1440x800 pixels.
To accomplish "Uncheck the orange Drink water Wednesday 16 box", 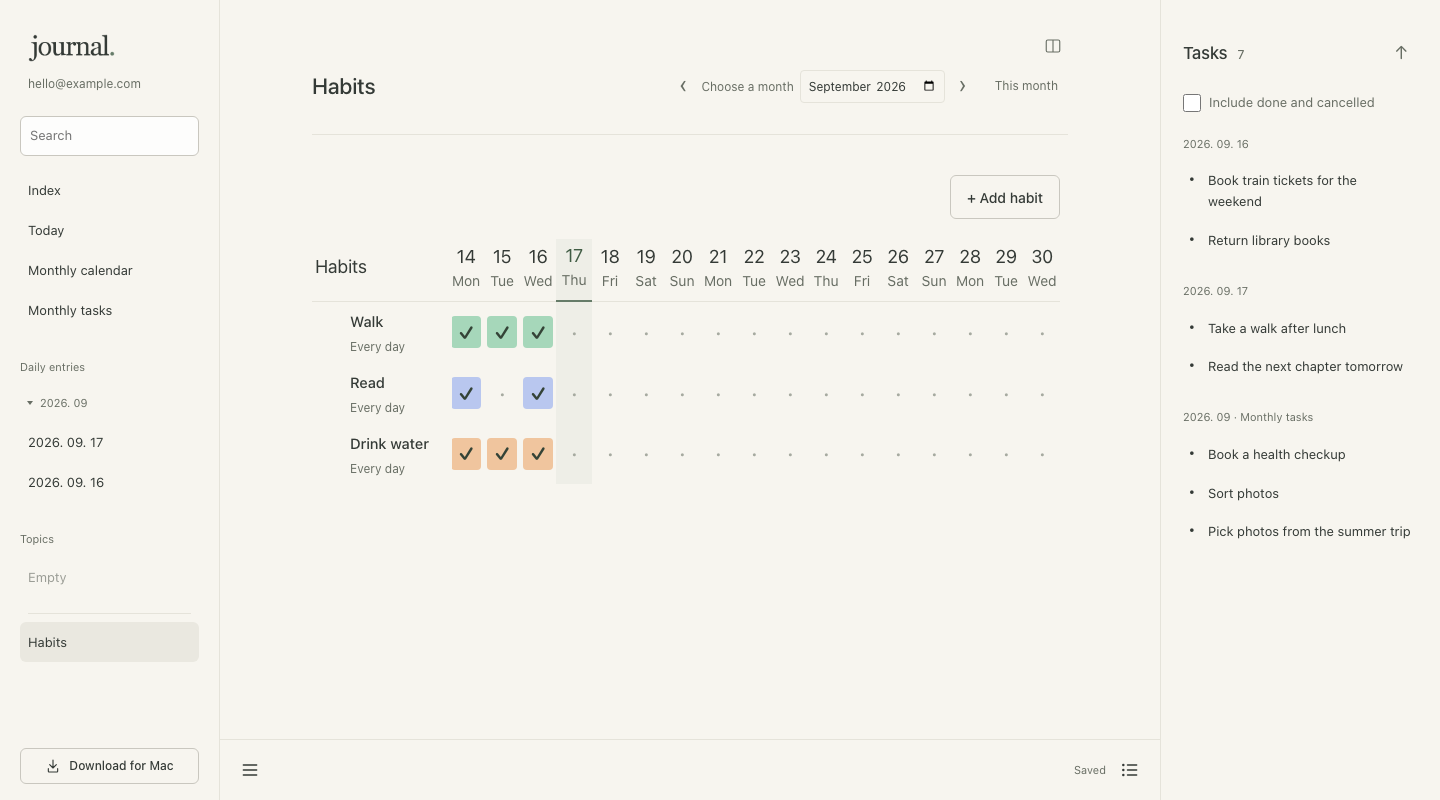I will coord(538,454).
